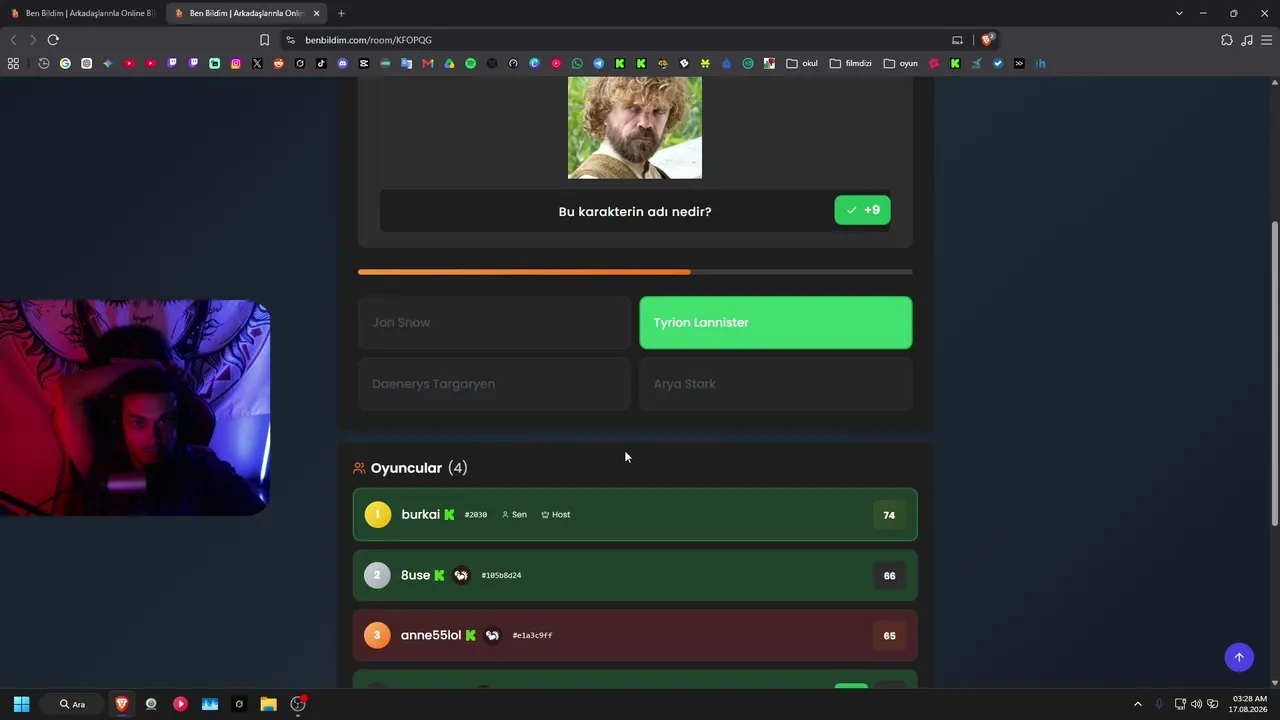Open File Explorer from the taskbar
This screenshot has width=1280, height=720.
click(268, 704)
